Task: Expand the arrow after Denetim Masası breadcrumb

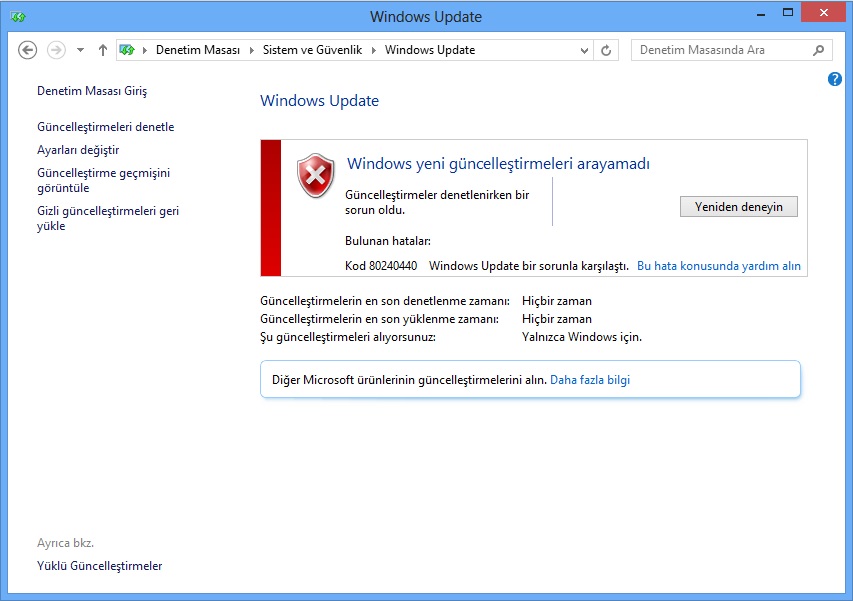Action: pyautogui.click(x=251, y=50)
